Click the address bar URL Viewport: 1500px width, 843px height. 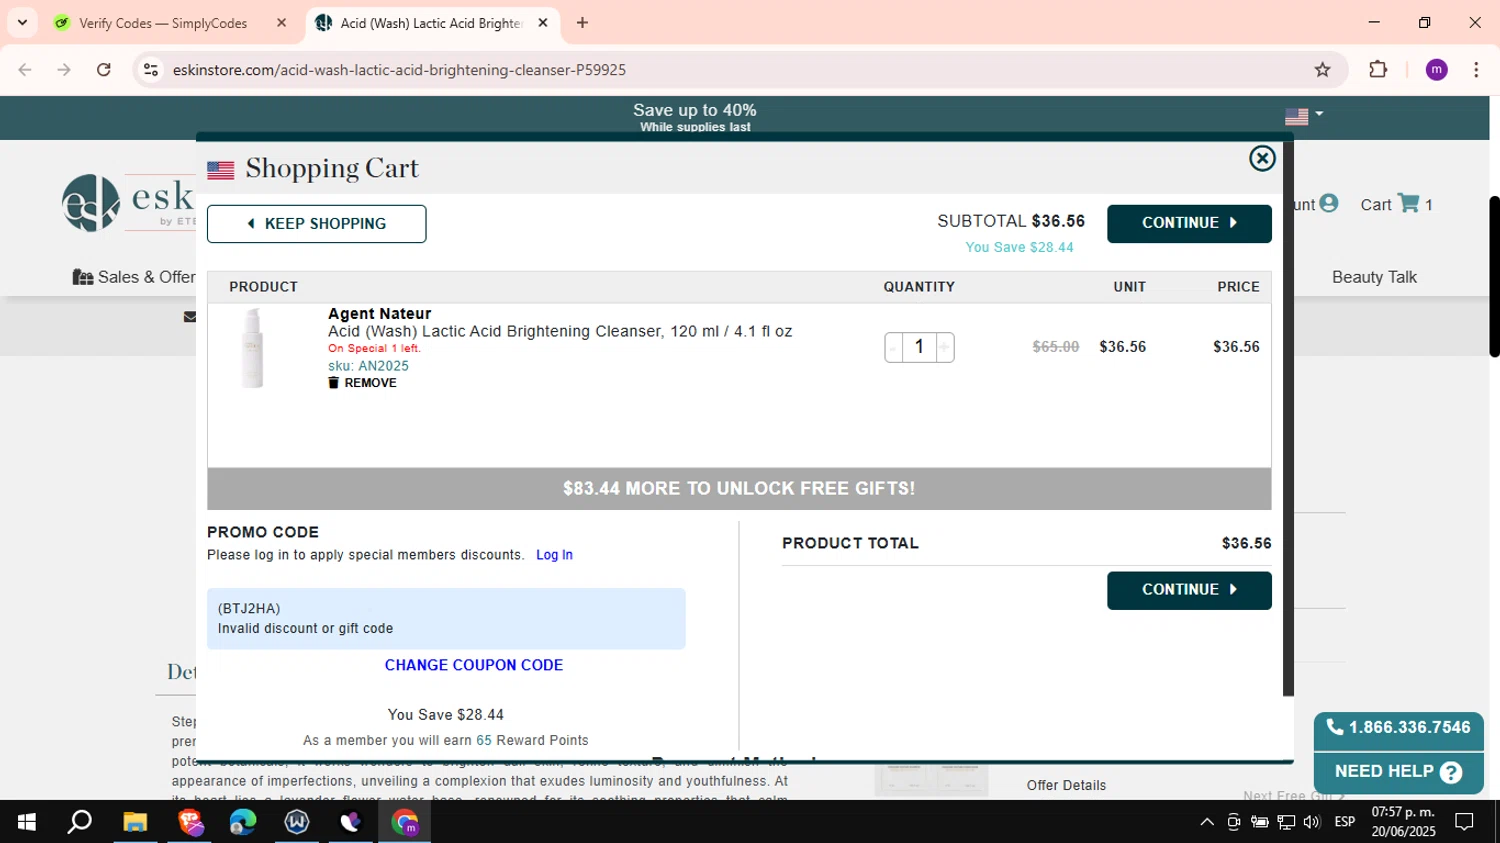[399, 70]
